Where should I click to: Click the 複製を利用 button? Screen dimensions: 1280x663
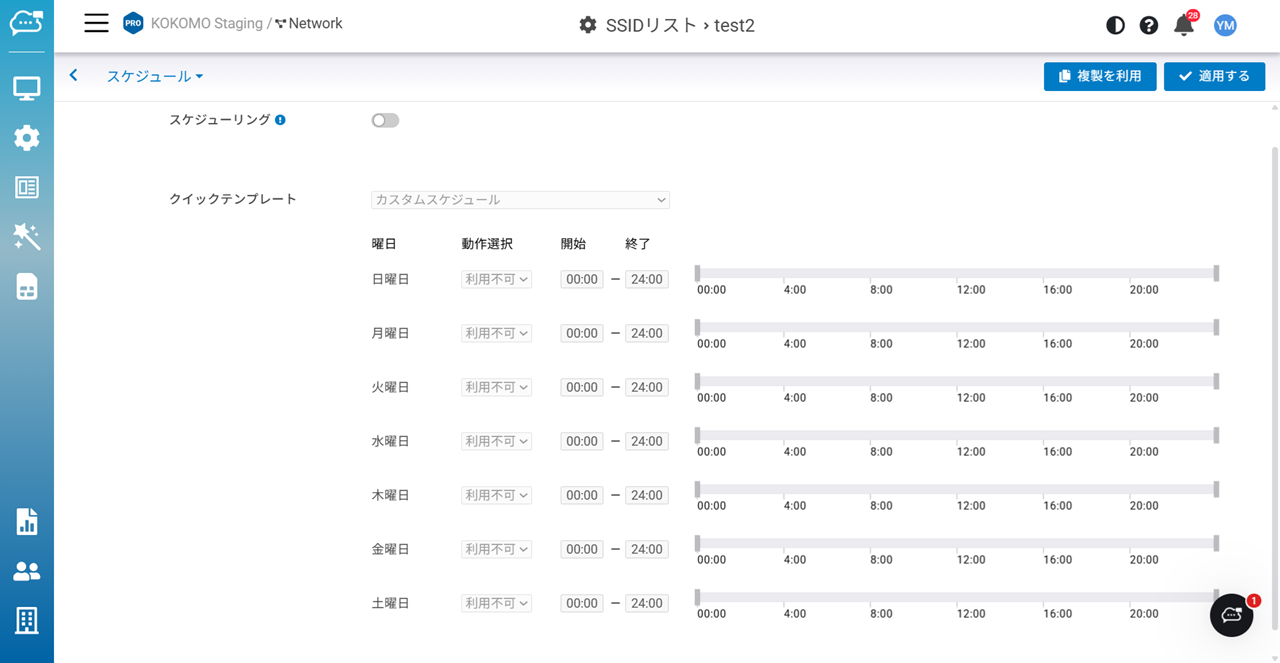pyautogui.click(x=1100, y=77)
